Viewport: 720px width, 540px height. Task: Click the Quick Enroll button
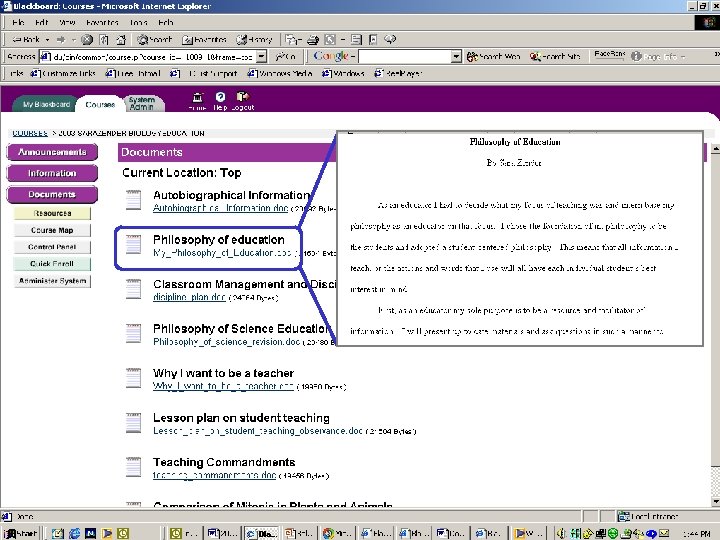pyautogui.click(x=52, y=264)
